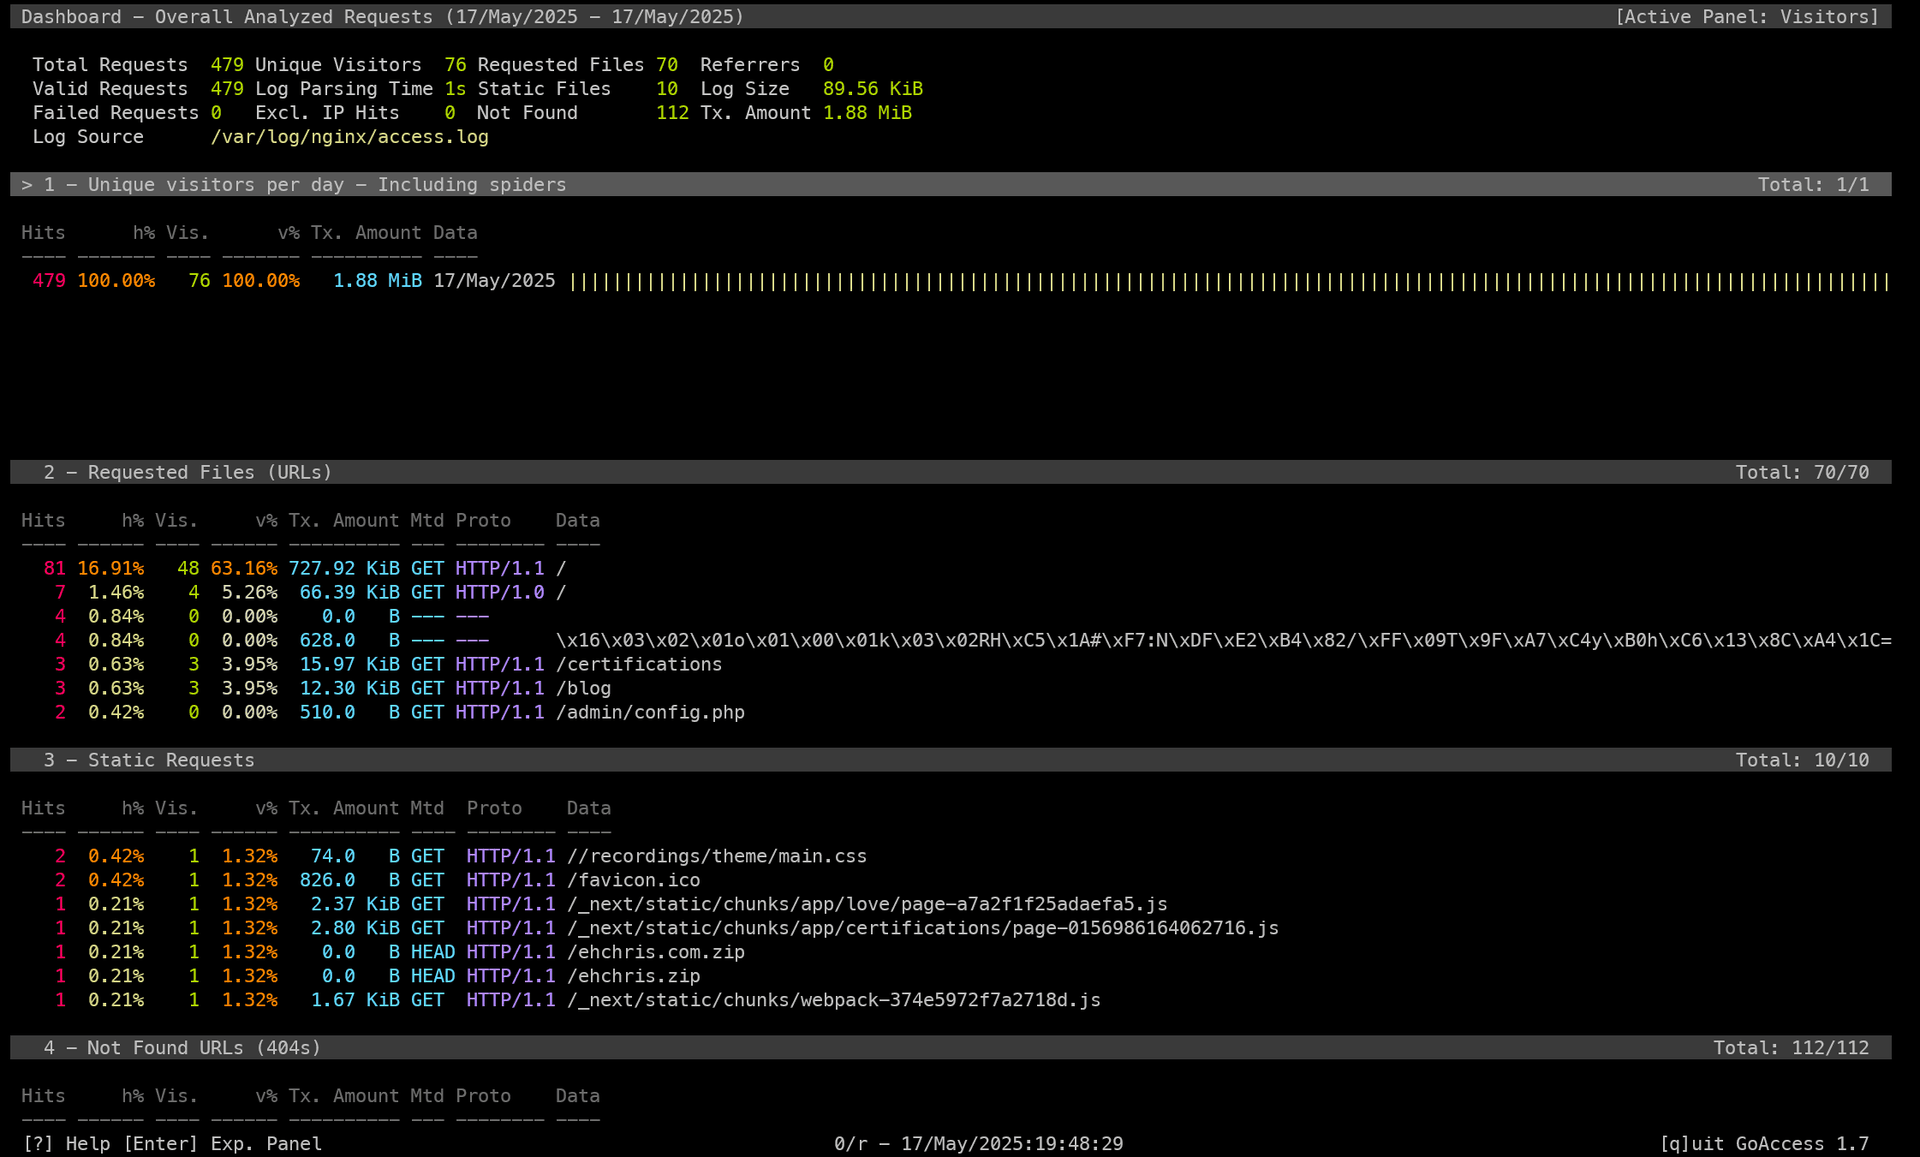1920x1157 pixels.
Task: Click the Static Files 10 value
Action: [667, 89]
